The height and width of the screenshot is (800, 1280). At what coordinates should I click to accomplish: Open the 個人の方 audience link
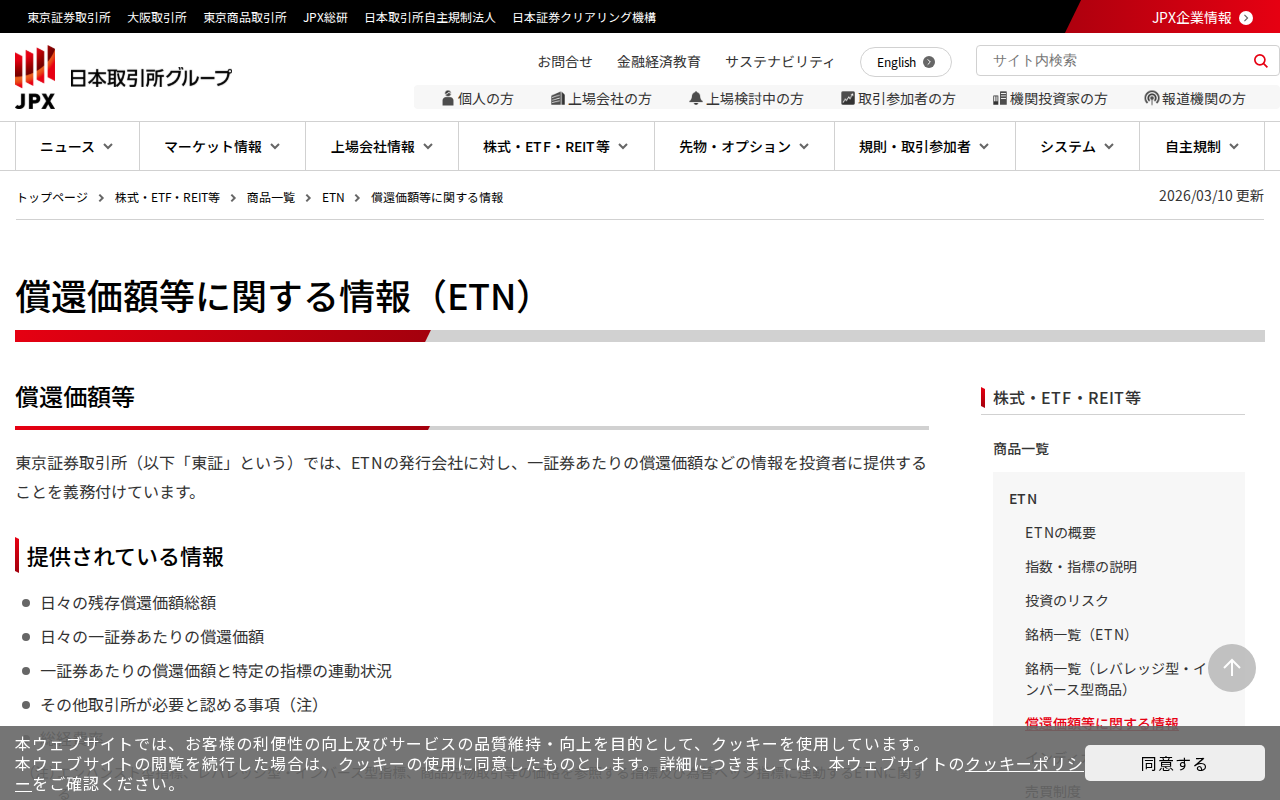coord(478,98)
